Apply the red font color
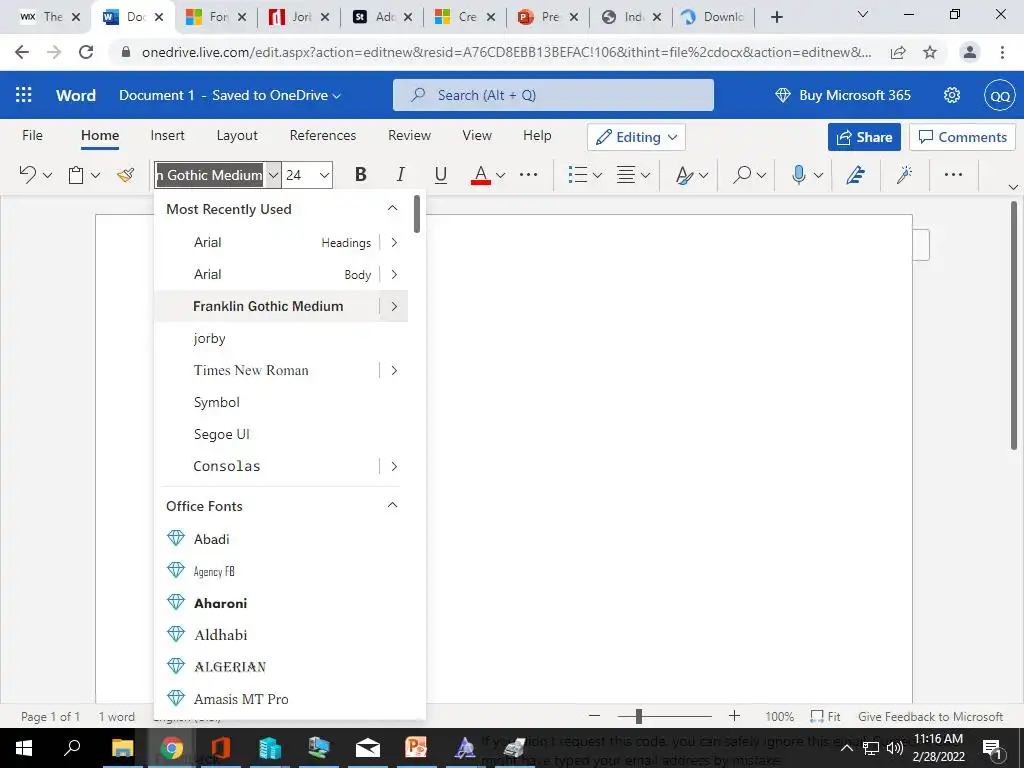The height and width of the screenshot is (768, 1024). click(481, 175)
